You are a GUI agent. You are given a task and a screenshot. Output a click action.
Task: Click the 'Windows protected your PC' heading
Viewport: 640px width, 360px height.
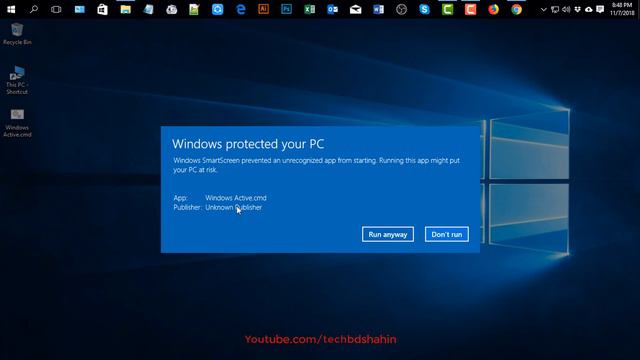tap(248, 144)
